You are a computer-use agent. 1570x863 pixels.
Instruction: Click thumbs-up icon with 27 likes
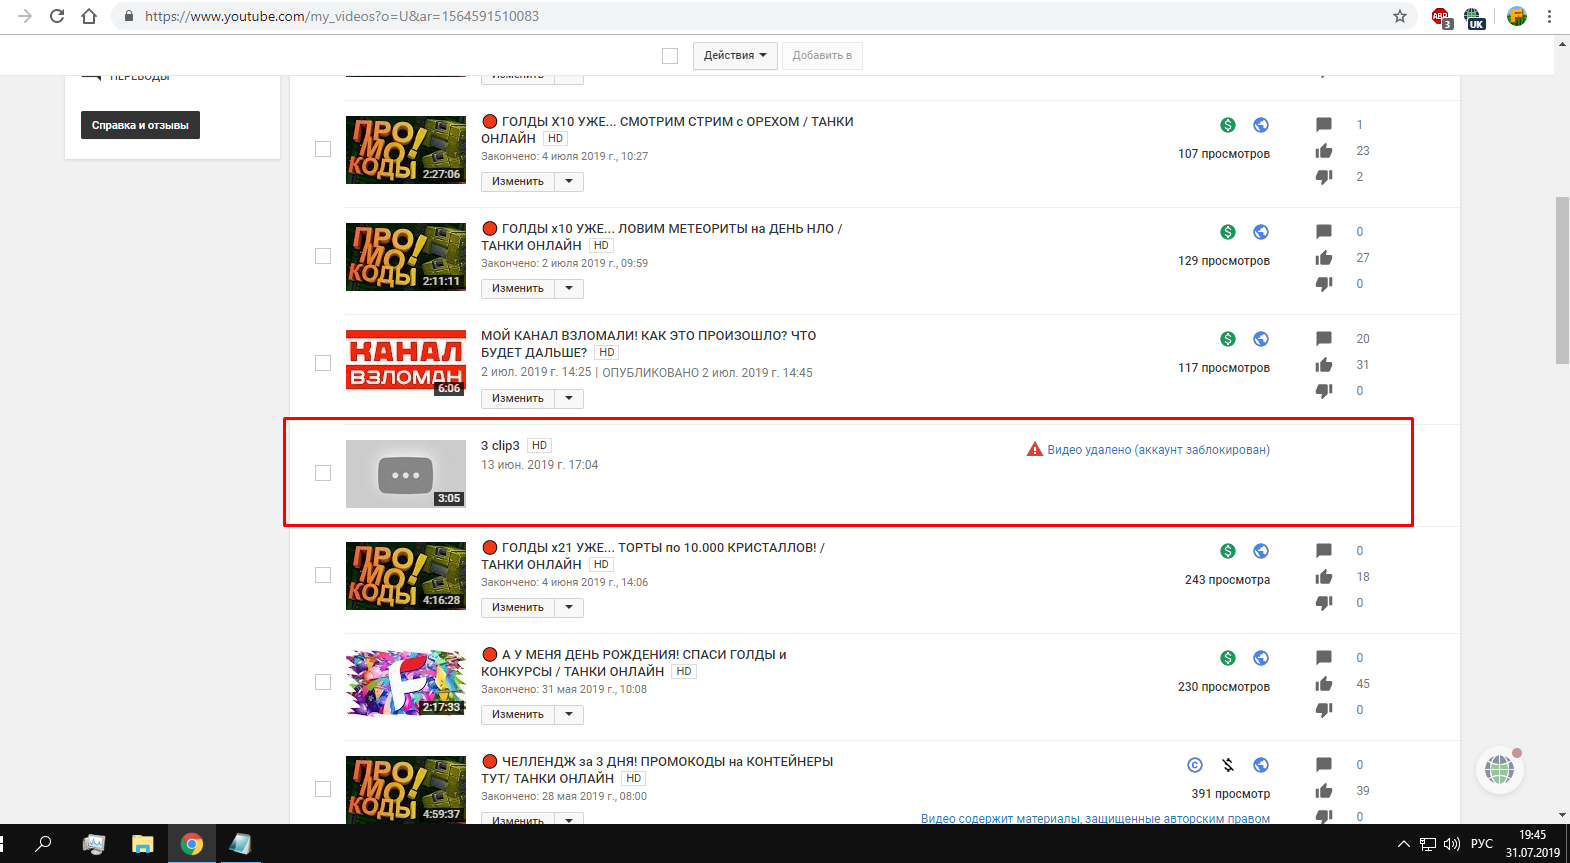tap(1324, 258)
